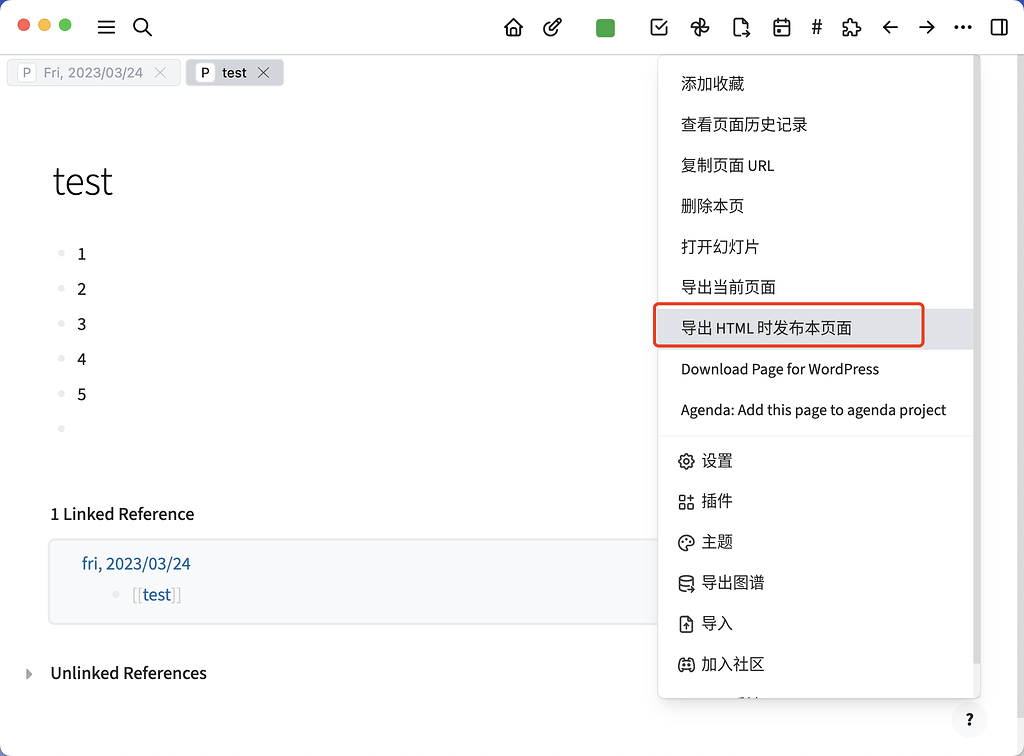
Task: Open the home page icon
Action: coord(513,27)
